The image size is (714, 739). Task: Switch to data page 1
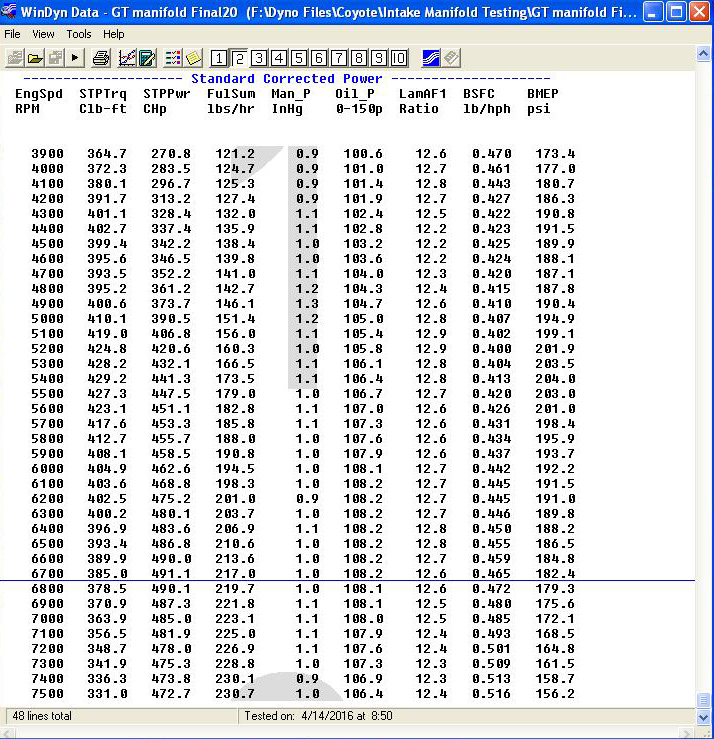coord(219,58)
